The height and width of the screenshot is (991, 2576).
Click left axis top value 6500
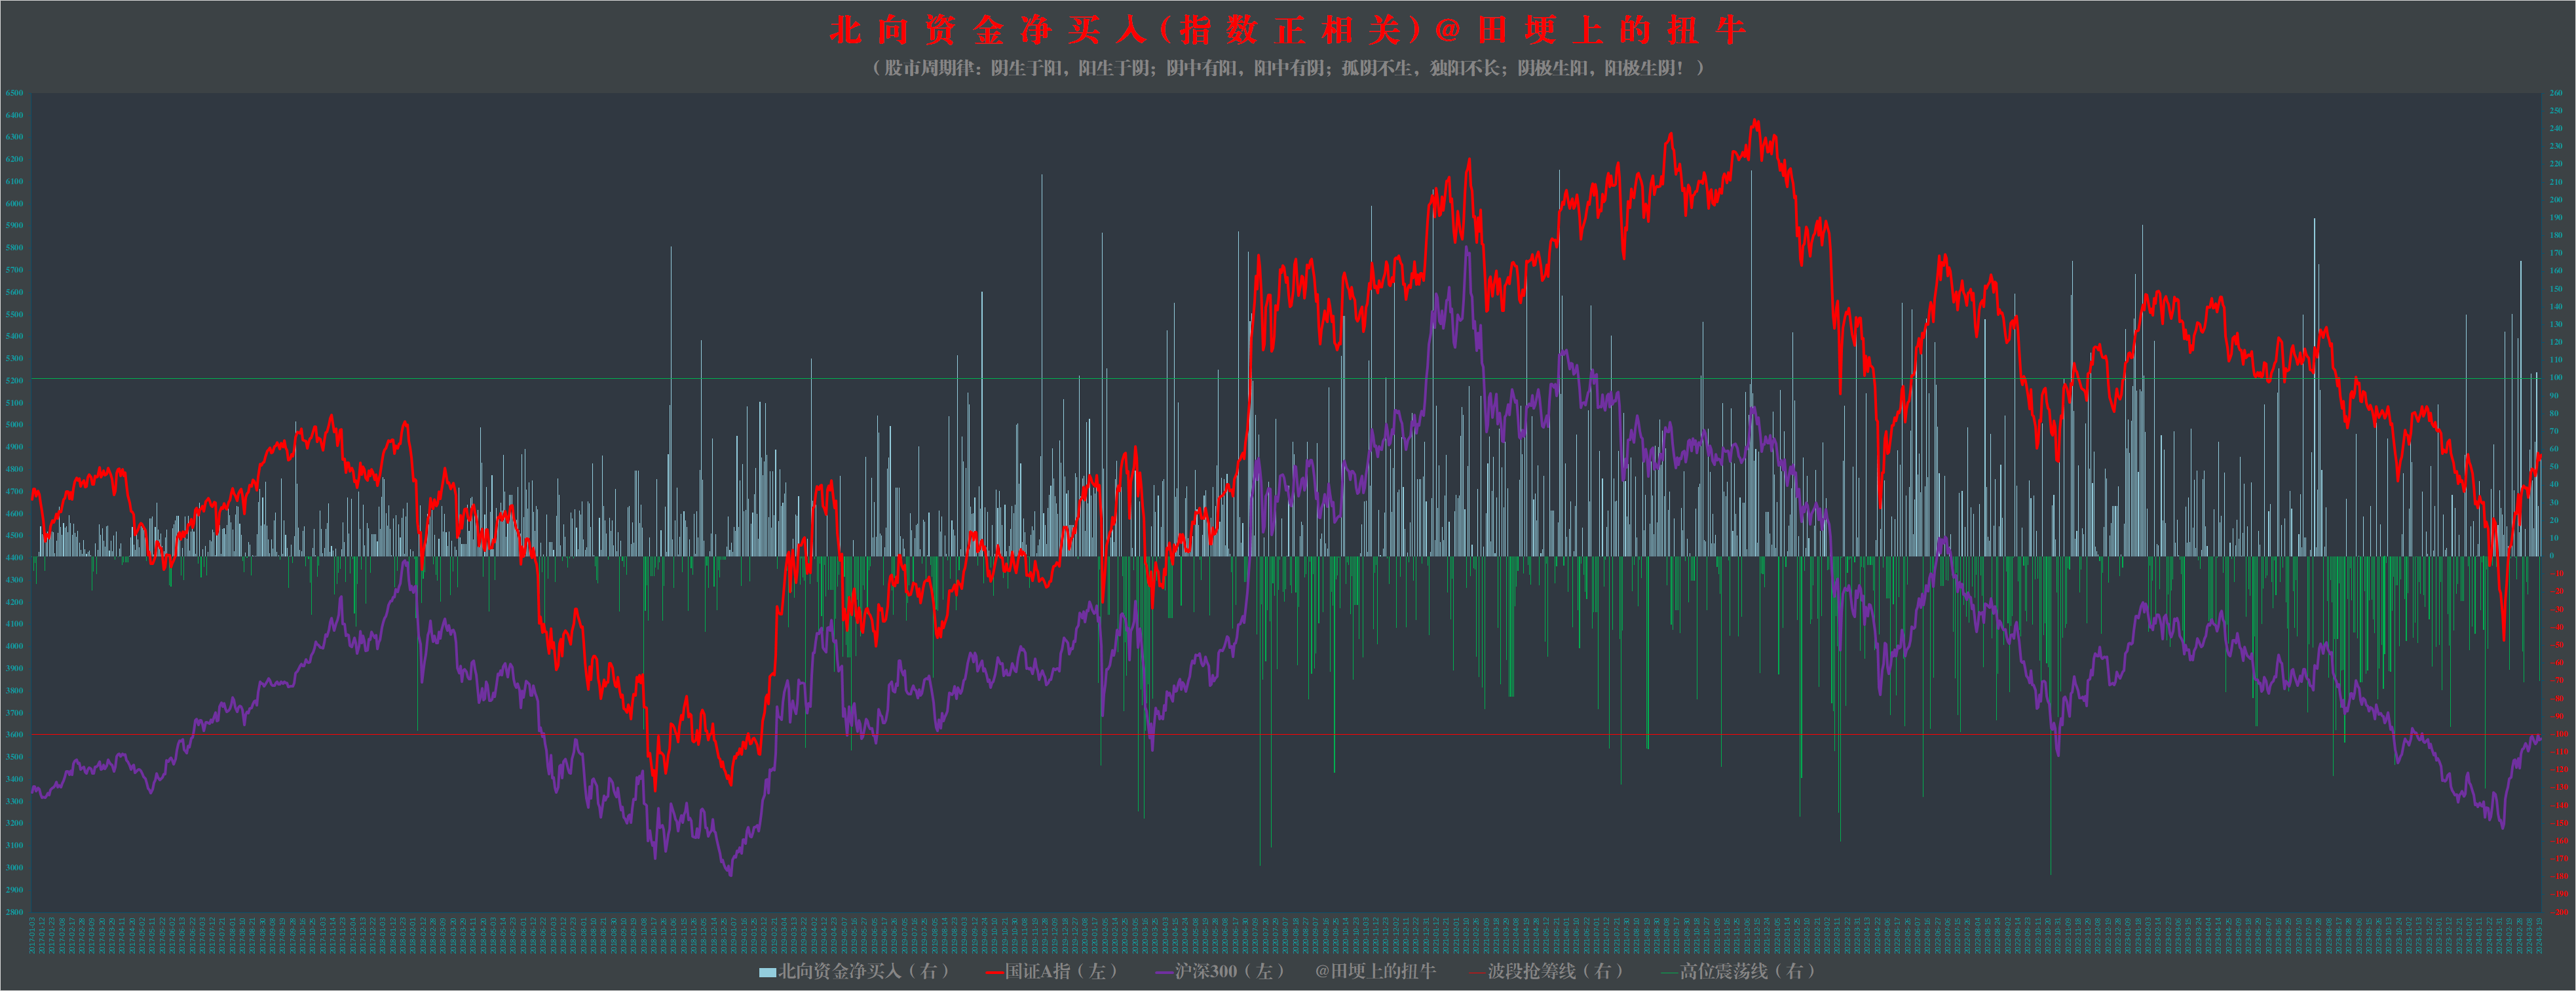coord(14,93)
